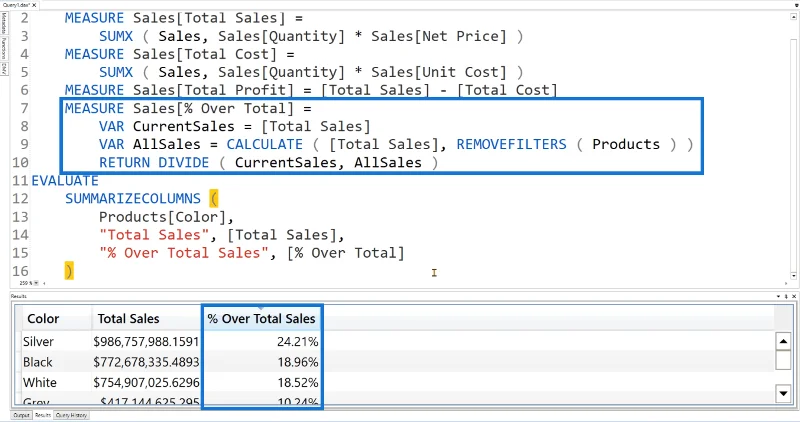Open the document tab list dropdown

pos(796,5)
